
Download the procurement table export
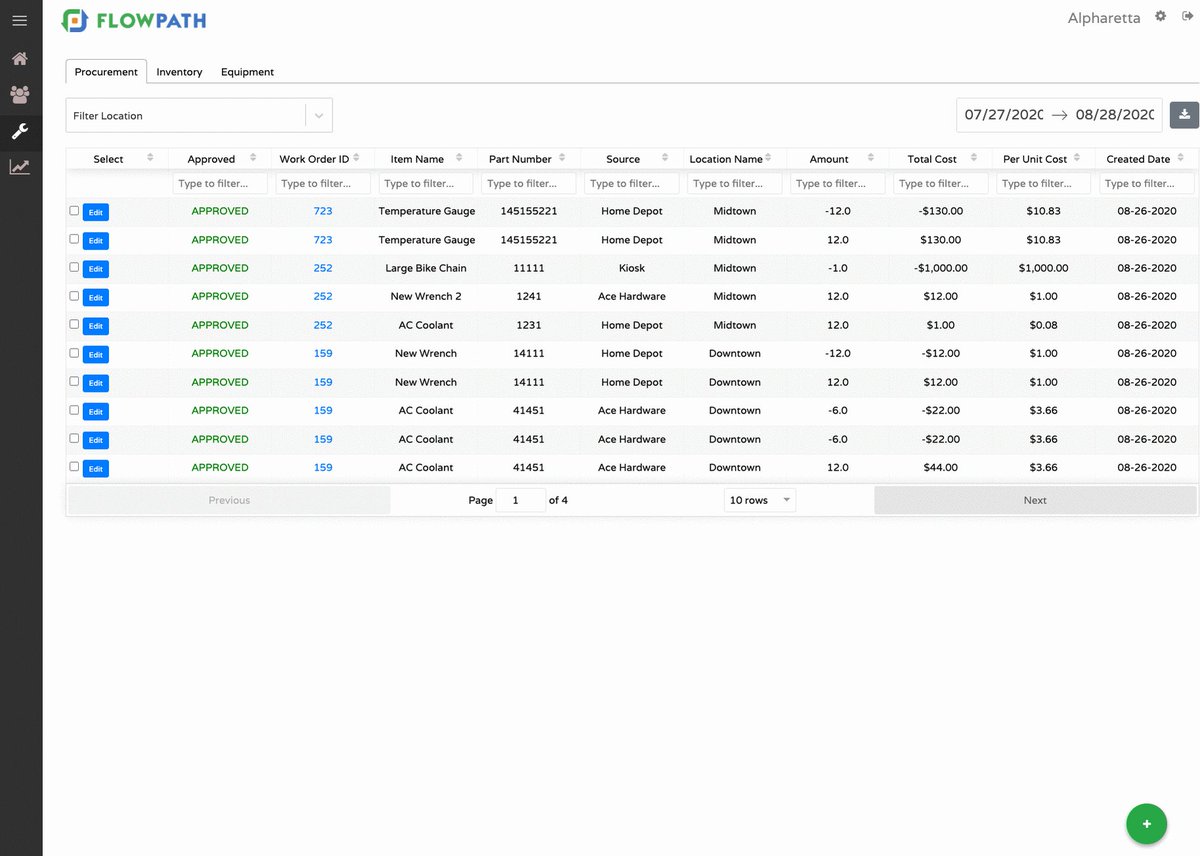pyautogui.click(x=1184, y=114)
